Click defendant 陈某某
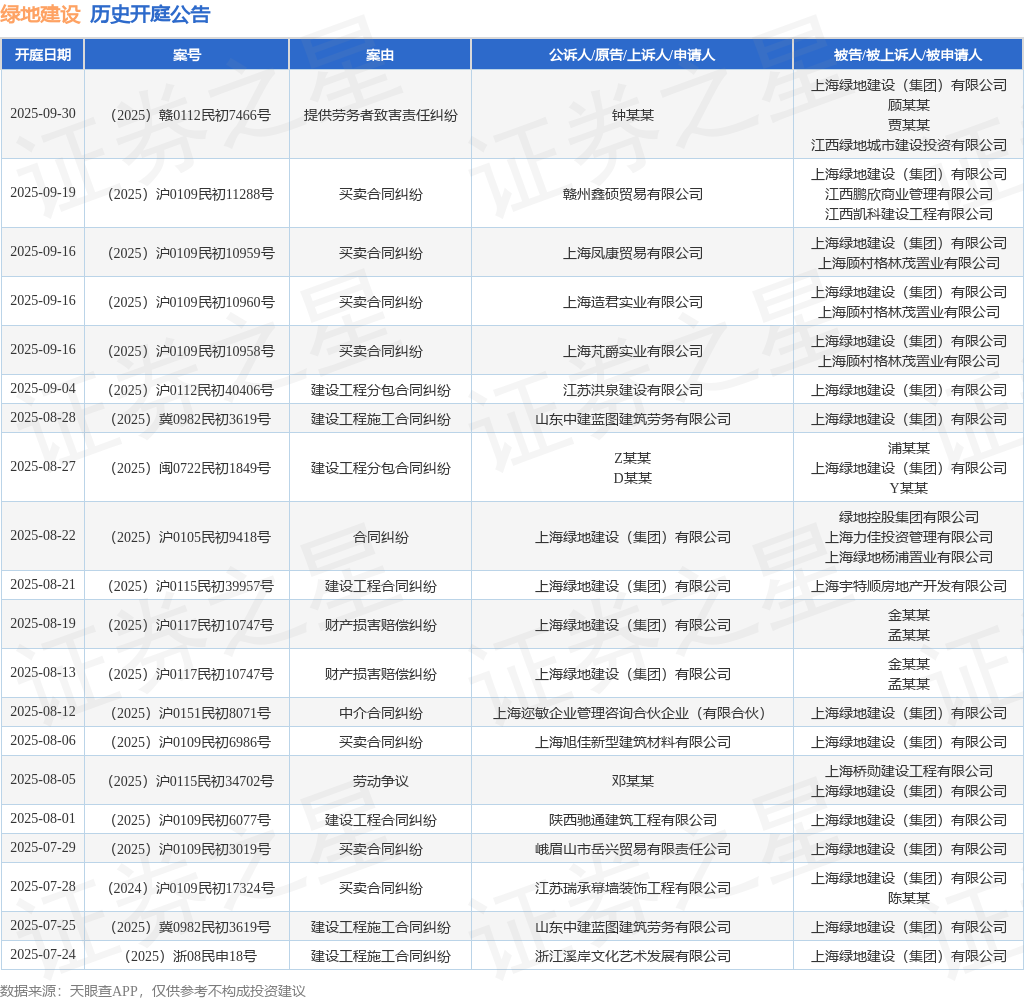The image size is (1024, 1000). click(x=908, y=898)
